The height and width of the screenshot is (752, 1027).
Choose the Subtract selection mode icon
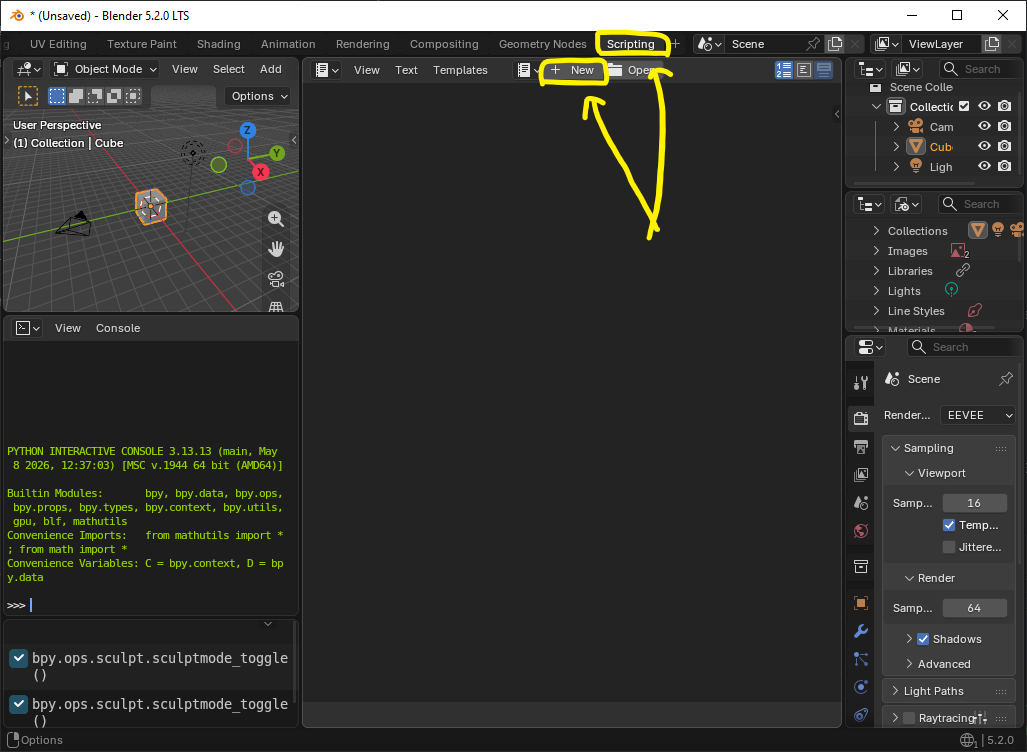(95, 96)
